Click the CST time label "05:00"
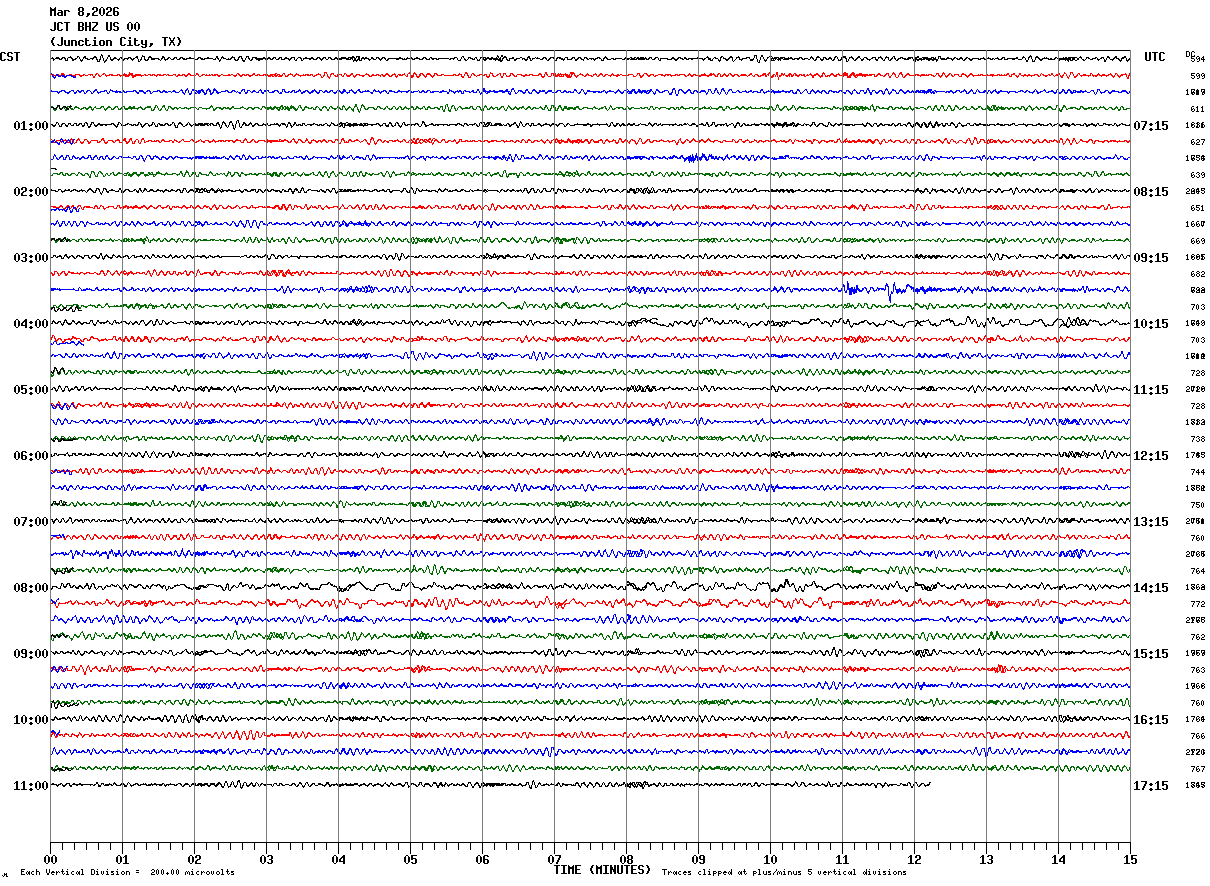1210x886 pixels. pos(30,390)
